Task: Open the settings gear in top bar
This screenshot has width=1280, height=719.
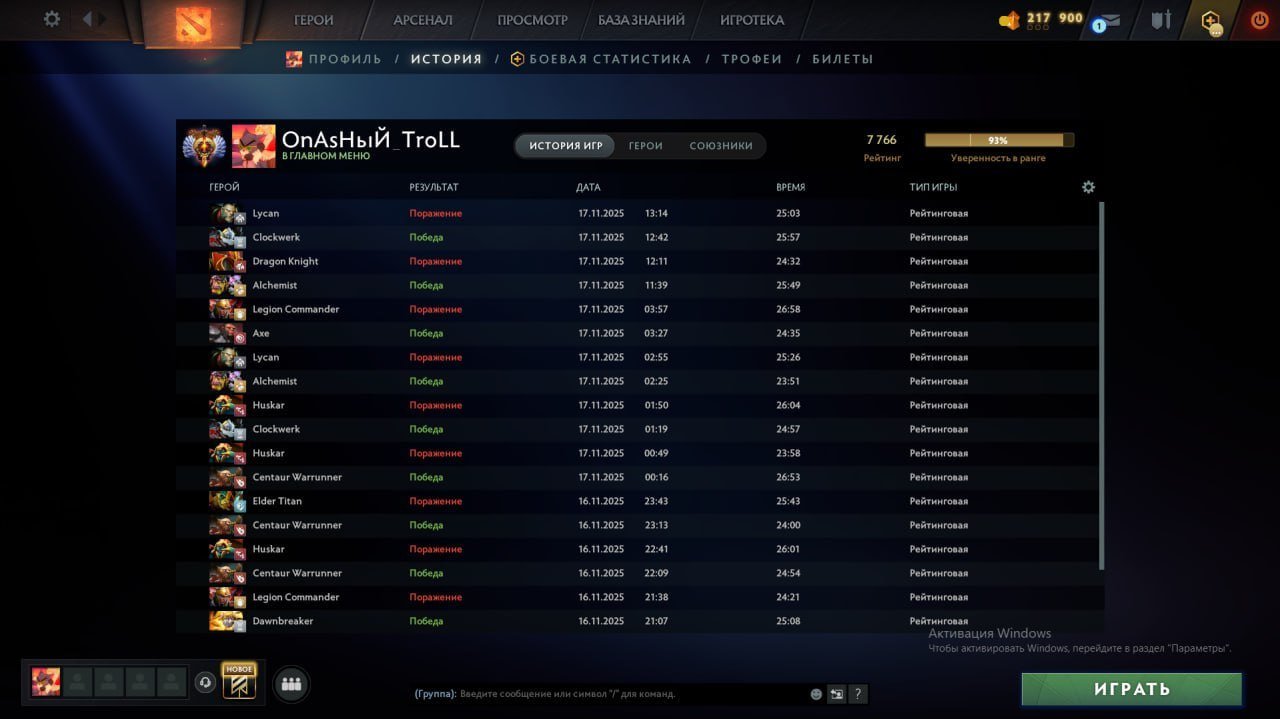Action: (x=52, y=19)
